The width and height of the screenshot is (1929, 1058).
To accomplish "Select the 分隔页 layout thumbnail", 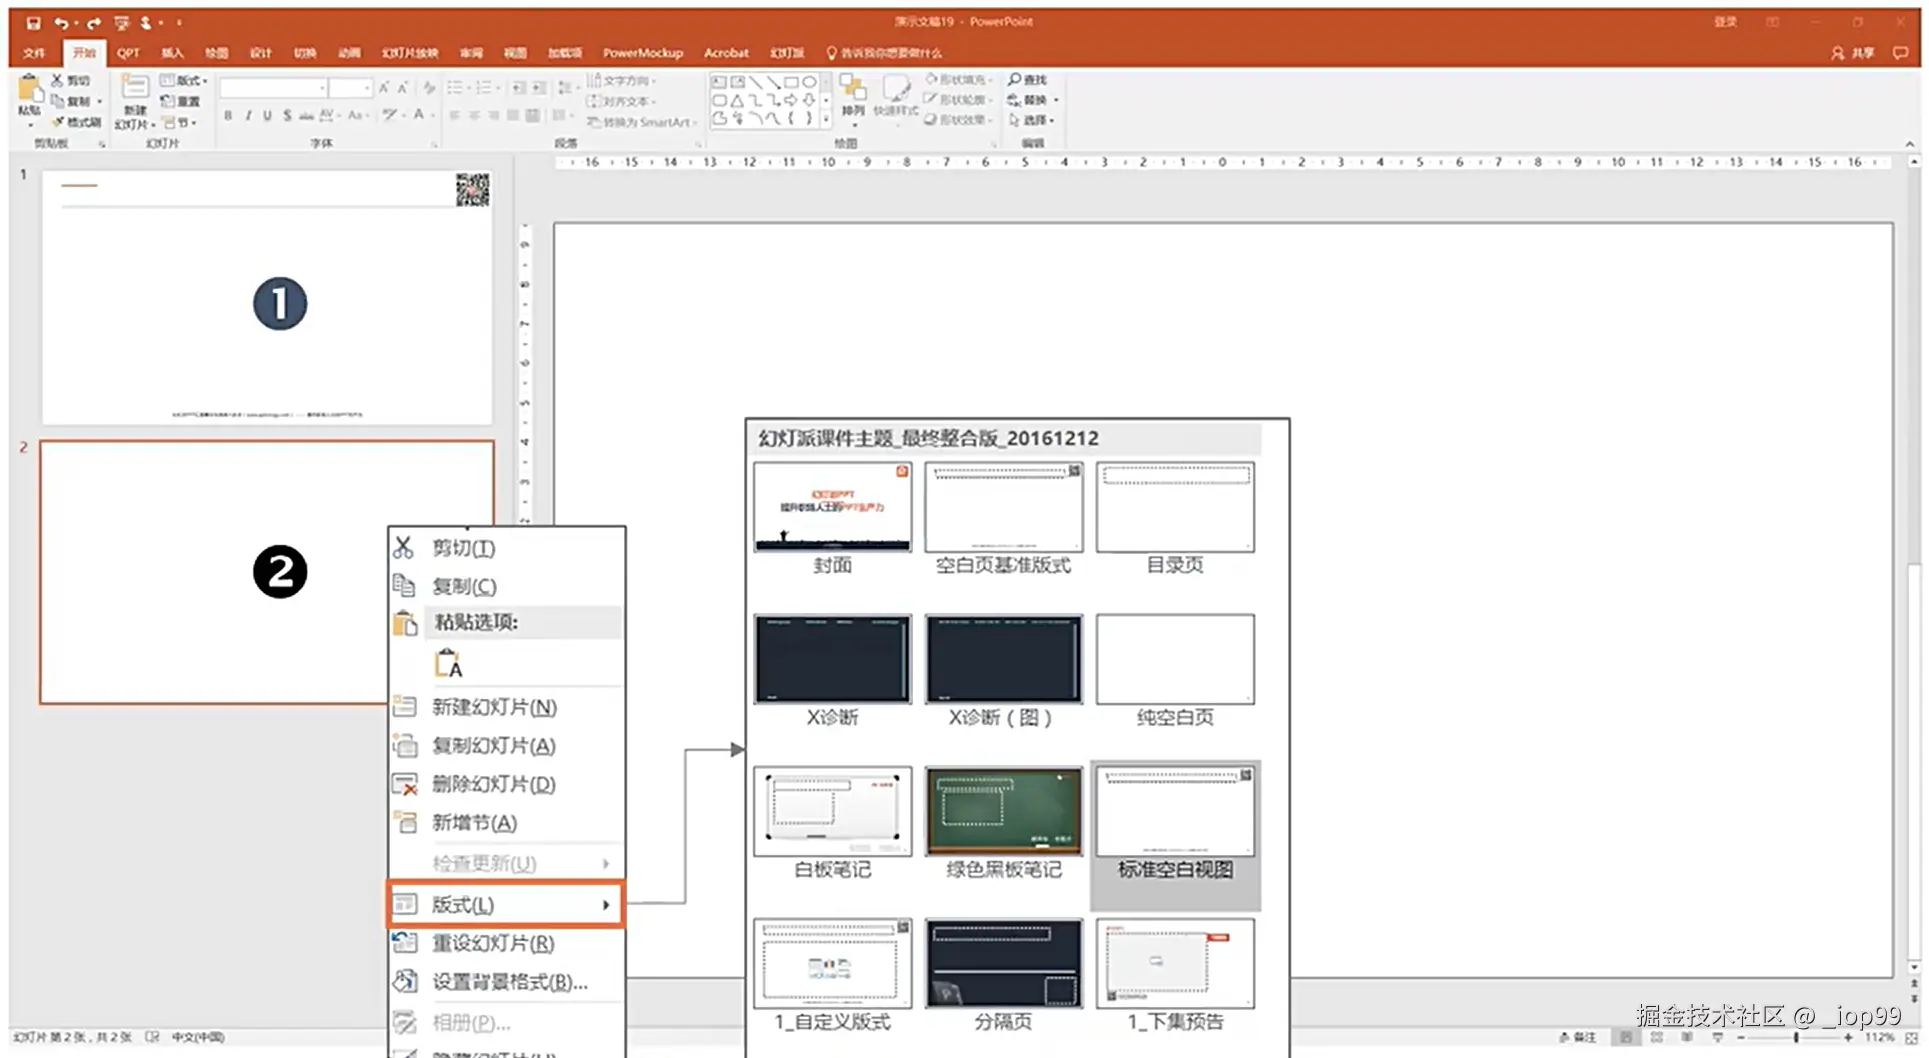I will pos(1004,963).
